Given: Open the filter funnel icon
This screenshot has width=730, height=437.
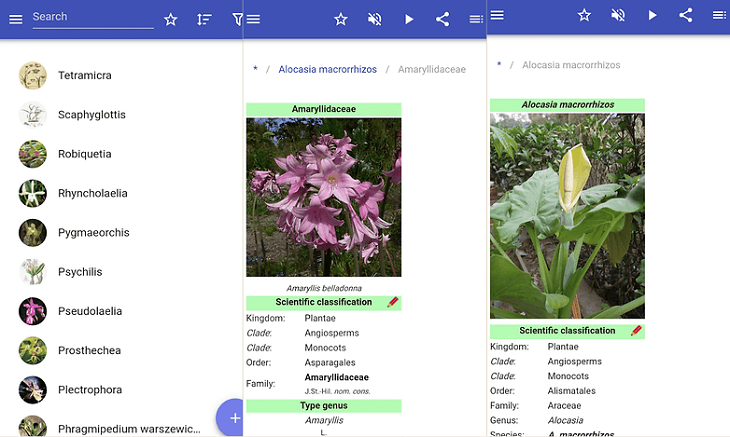Looking at the screenshot, I should click(x=237, y=19).
